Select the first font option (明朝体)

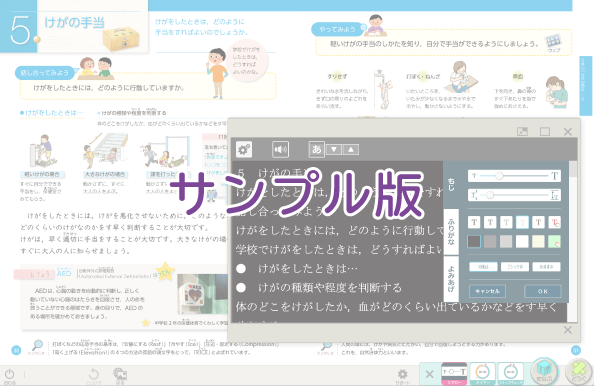tap(483, 267)
